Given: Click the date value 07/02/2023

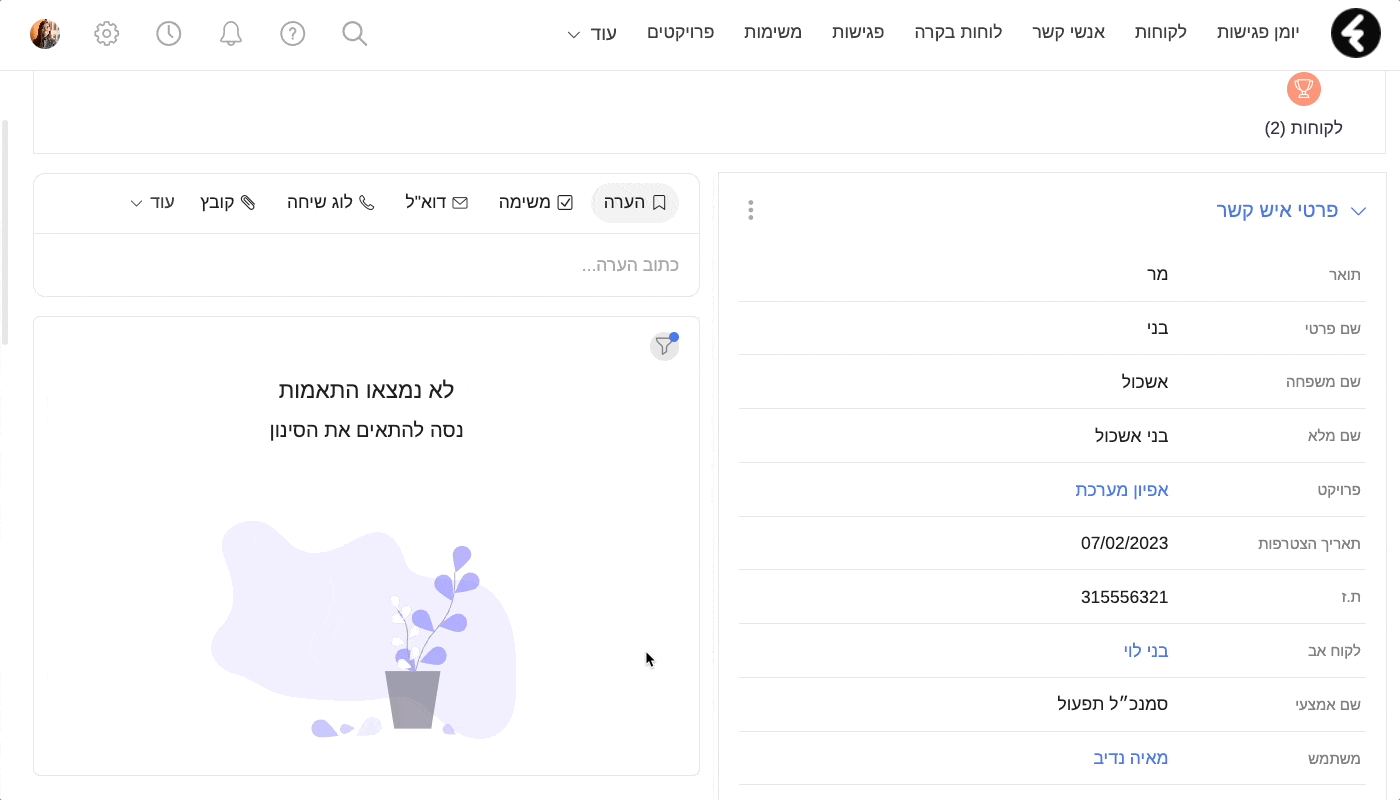Looking at the screenshot, I should [x=1124, y=543].
